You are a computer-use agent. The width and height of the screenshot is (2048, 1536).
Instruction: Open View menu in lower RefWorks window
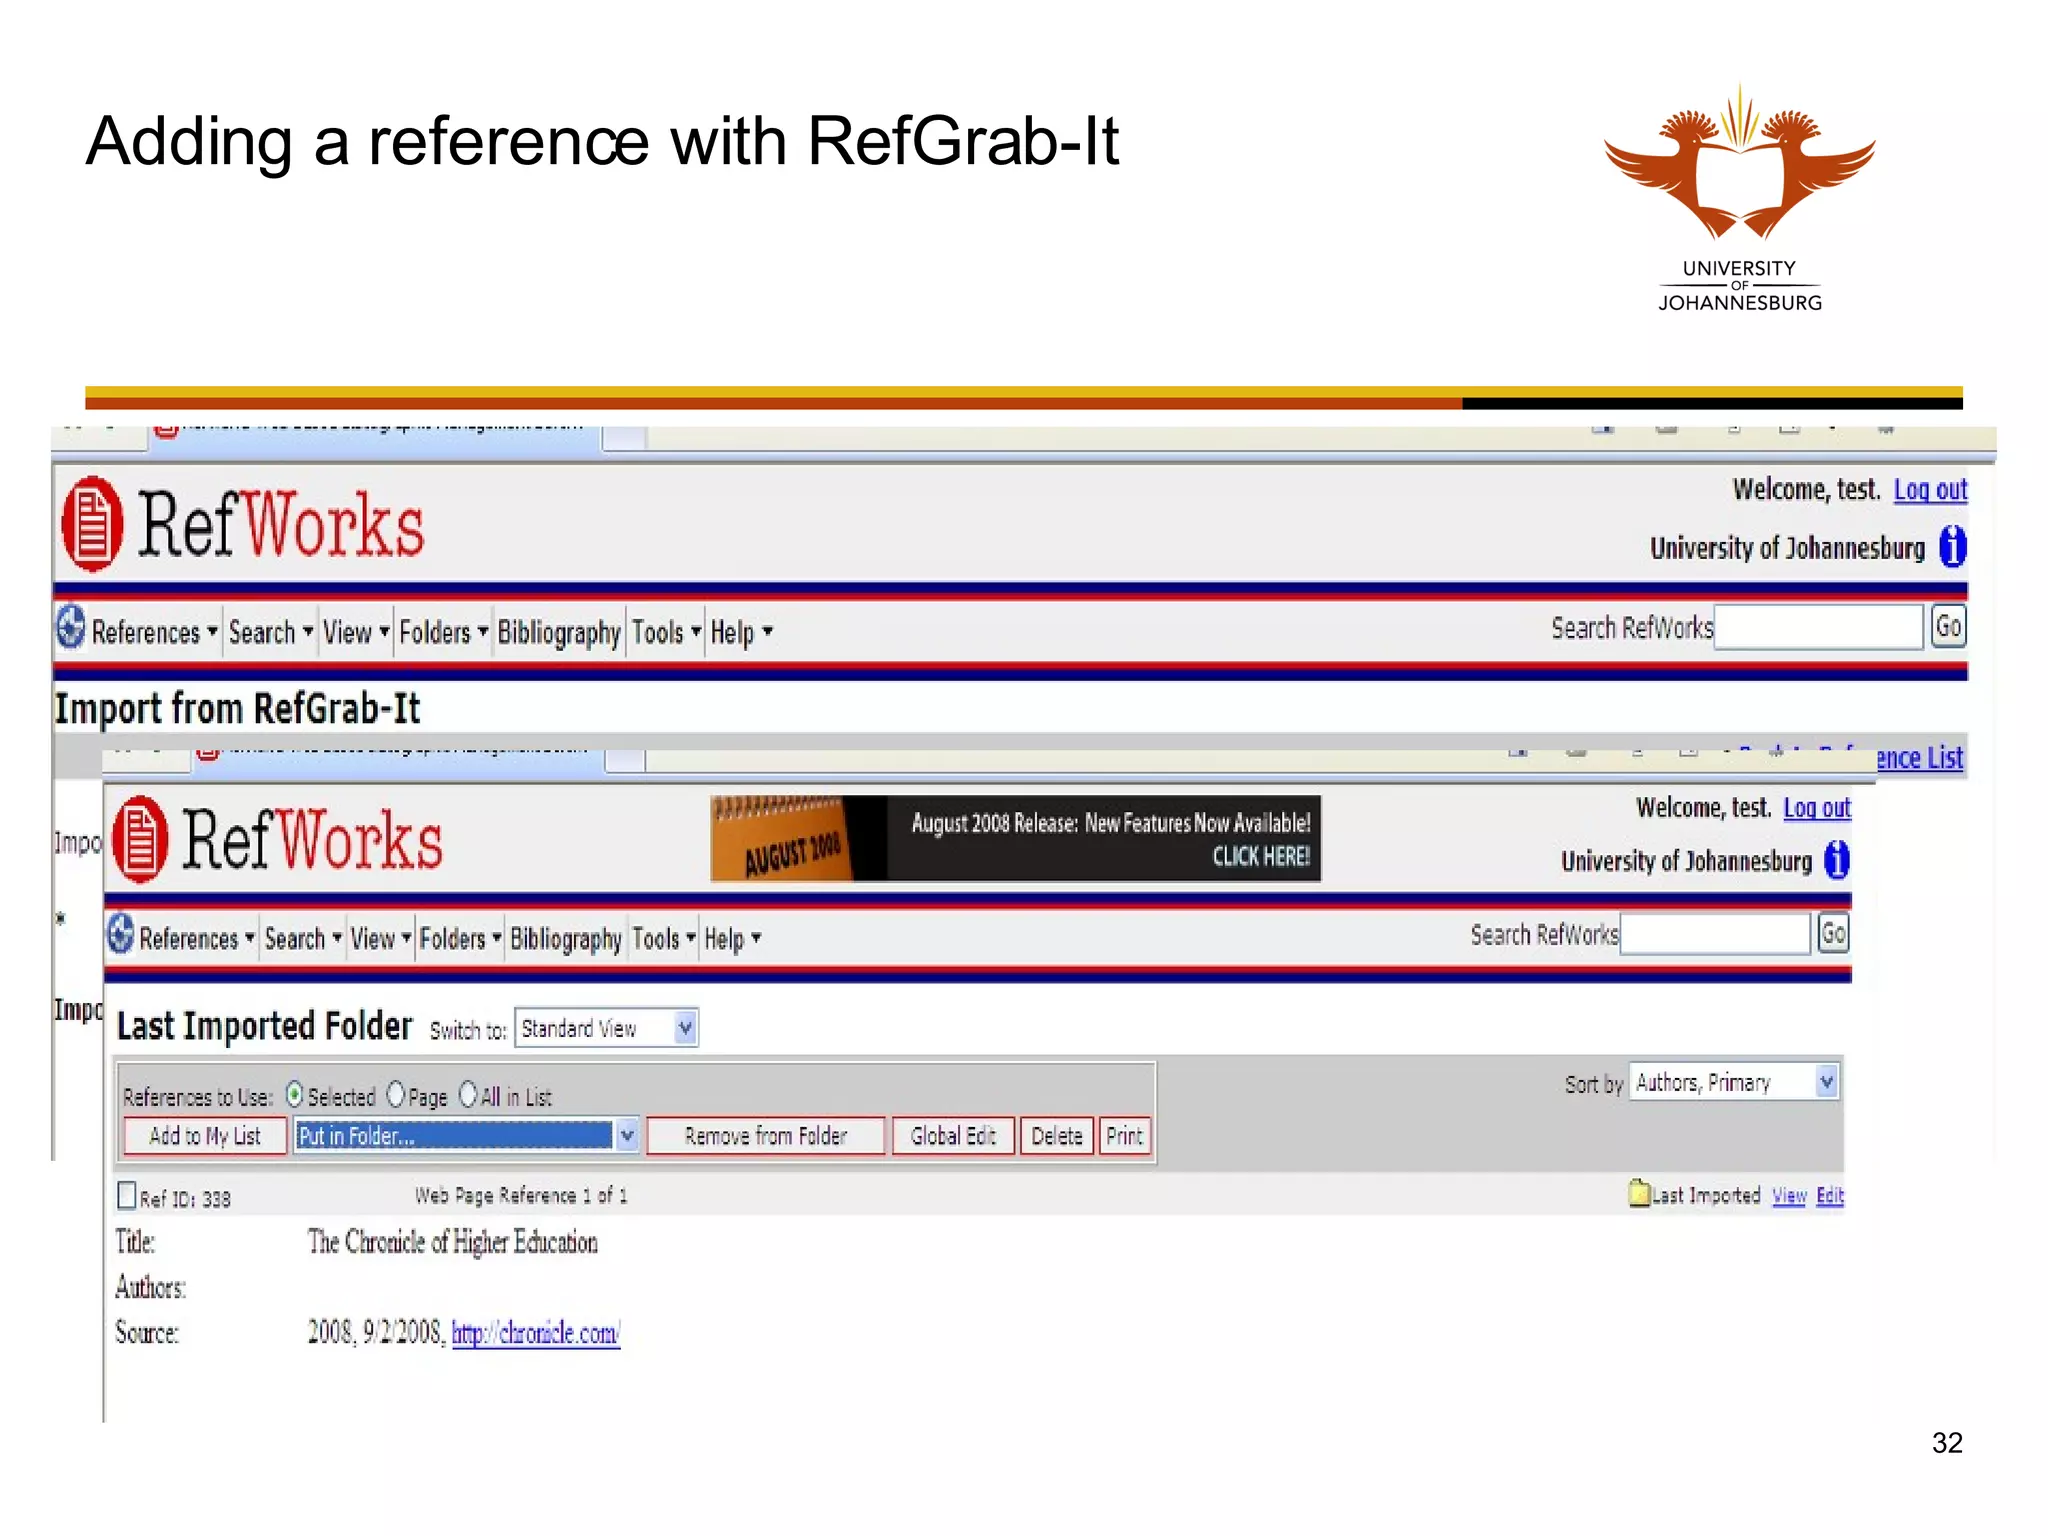[381, 939]
